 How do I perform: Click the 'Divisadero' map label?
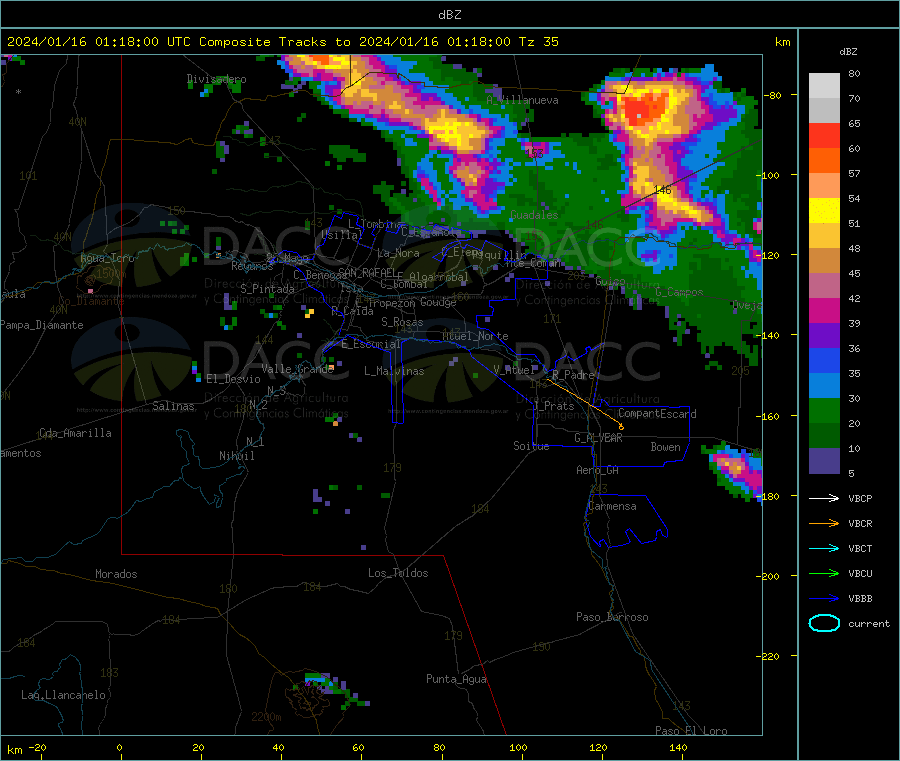coord(216,79)
